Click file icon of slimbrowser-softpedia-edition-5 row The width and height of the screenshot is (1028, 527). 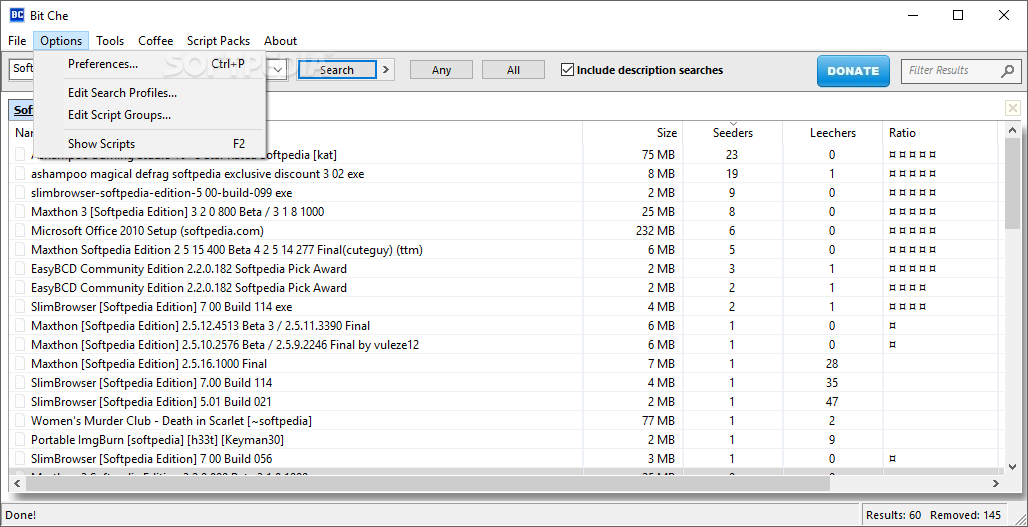tap(20, 193)
